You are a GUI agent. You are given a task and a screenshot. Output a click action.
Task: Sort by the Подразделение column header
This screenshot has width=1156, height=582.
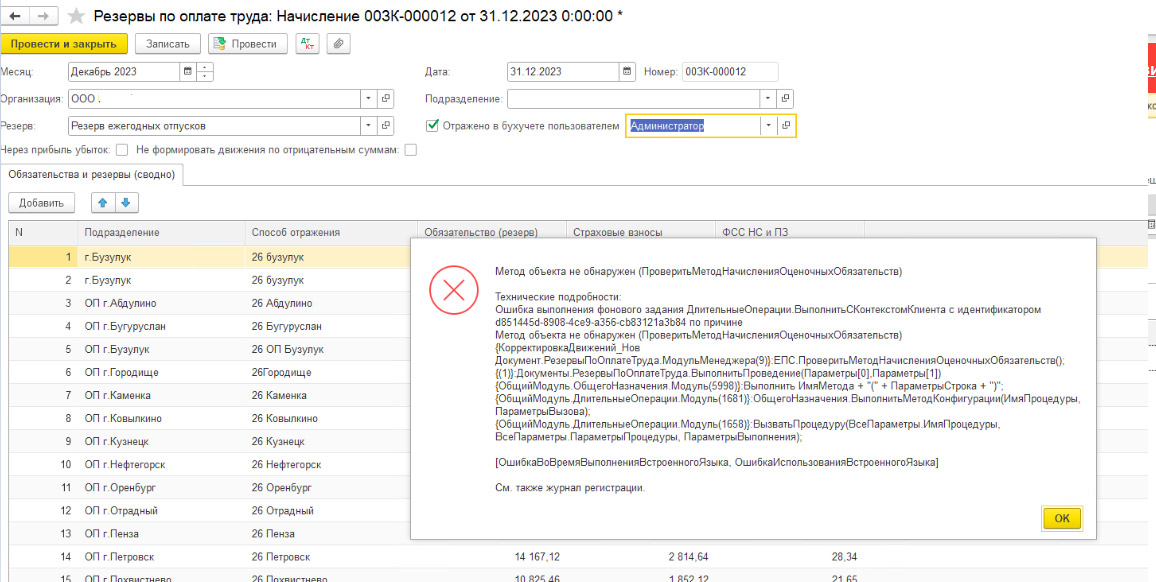[161, 232]
